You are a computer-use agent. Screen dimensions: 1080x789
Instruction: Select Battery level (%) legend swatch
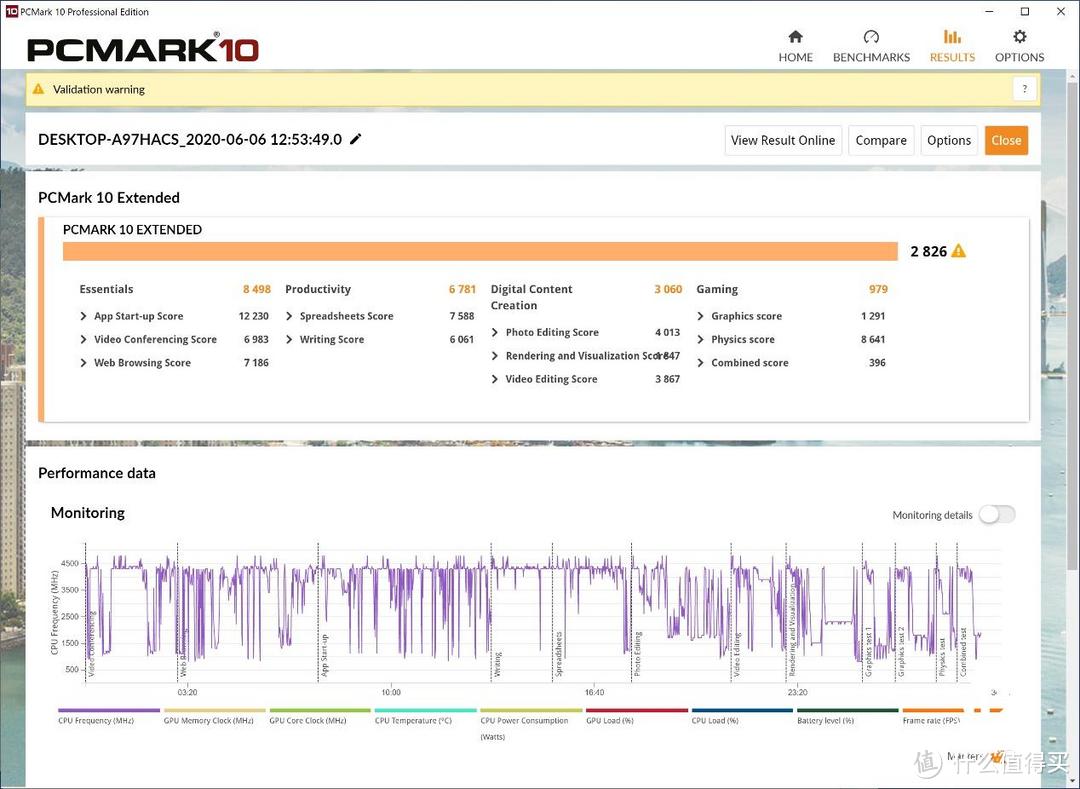(x=847, y=710)
